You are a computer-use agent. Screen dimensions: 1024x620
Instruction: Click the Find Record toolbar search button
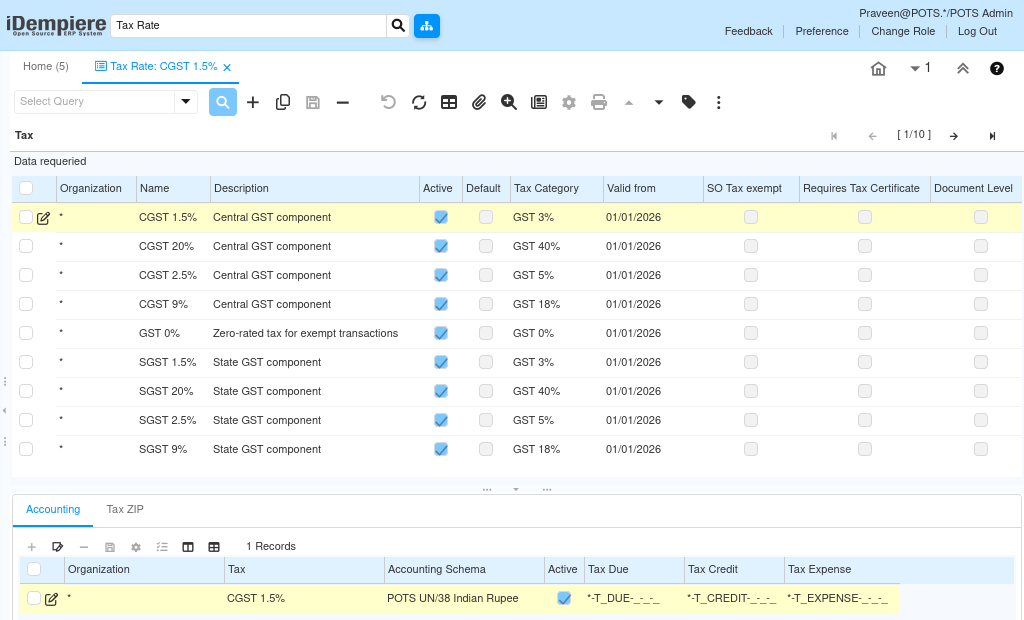(x=223, y=102)
